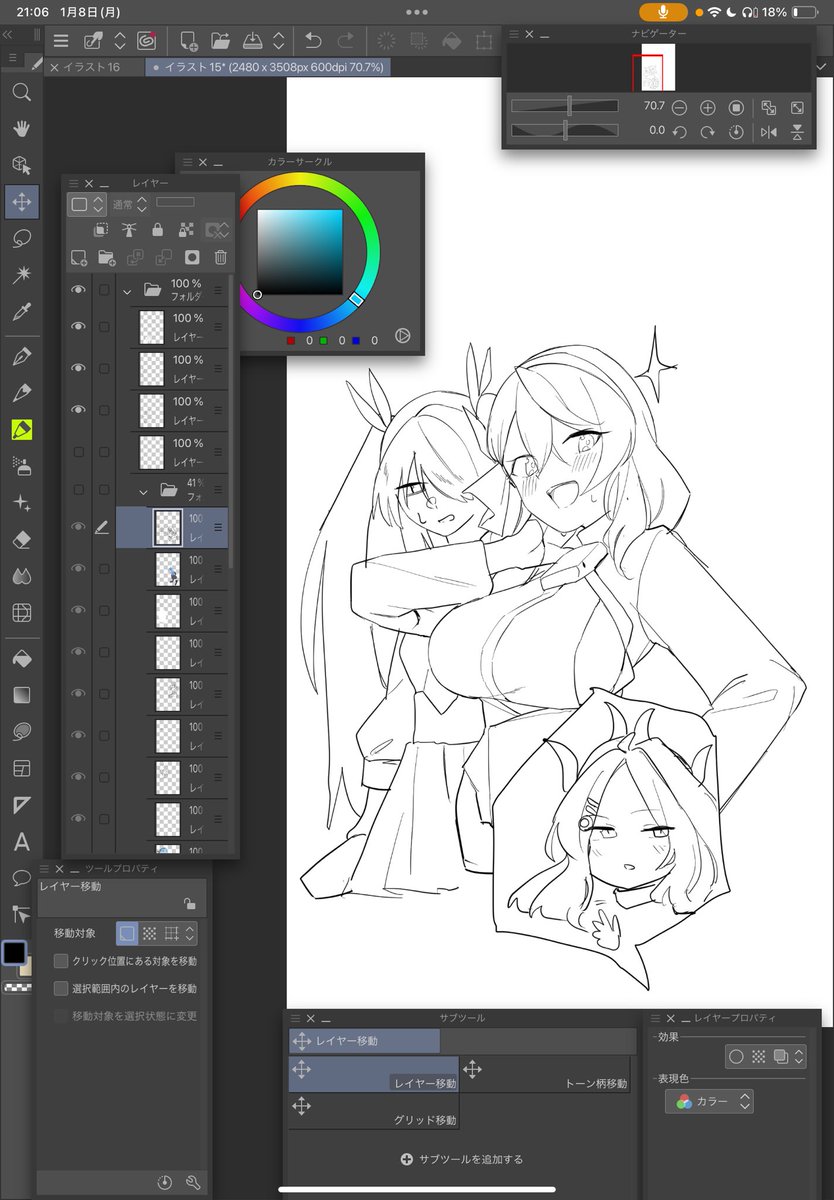Select the highlighted green marker tool
834x1200 pixels.
21,430
